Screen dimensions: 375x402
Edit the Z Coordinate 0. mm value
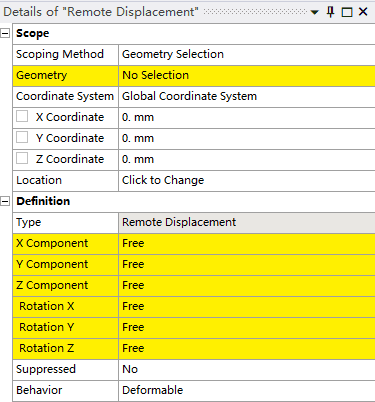pos(247,159)
